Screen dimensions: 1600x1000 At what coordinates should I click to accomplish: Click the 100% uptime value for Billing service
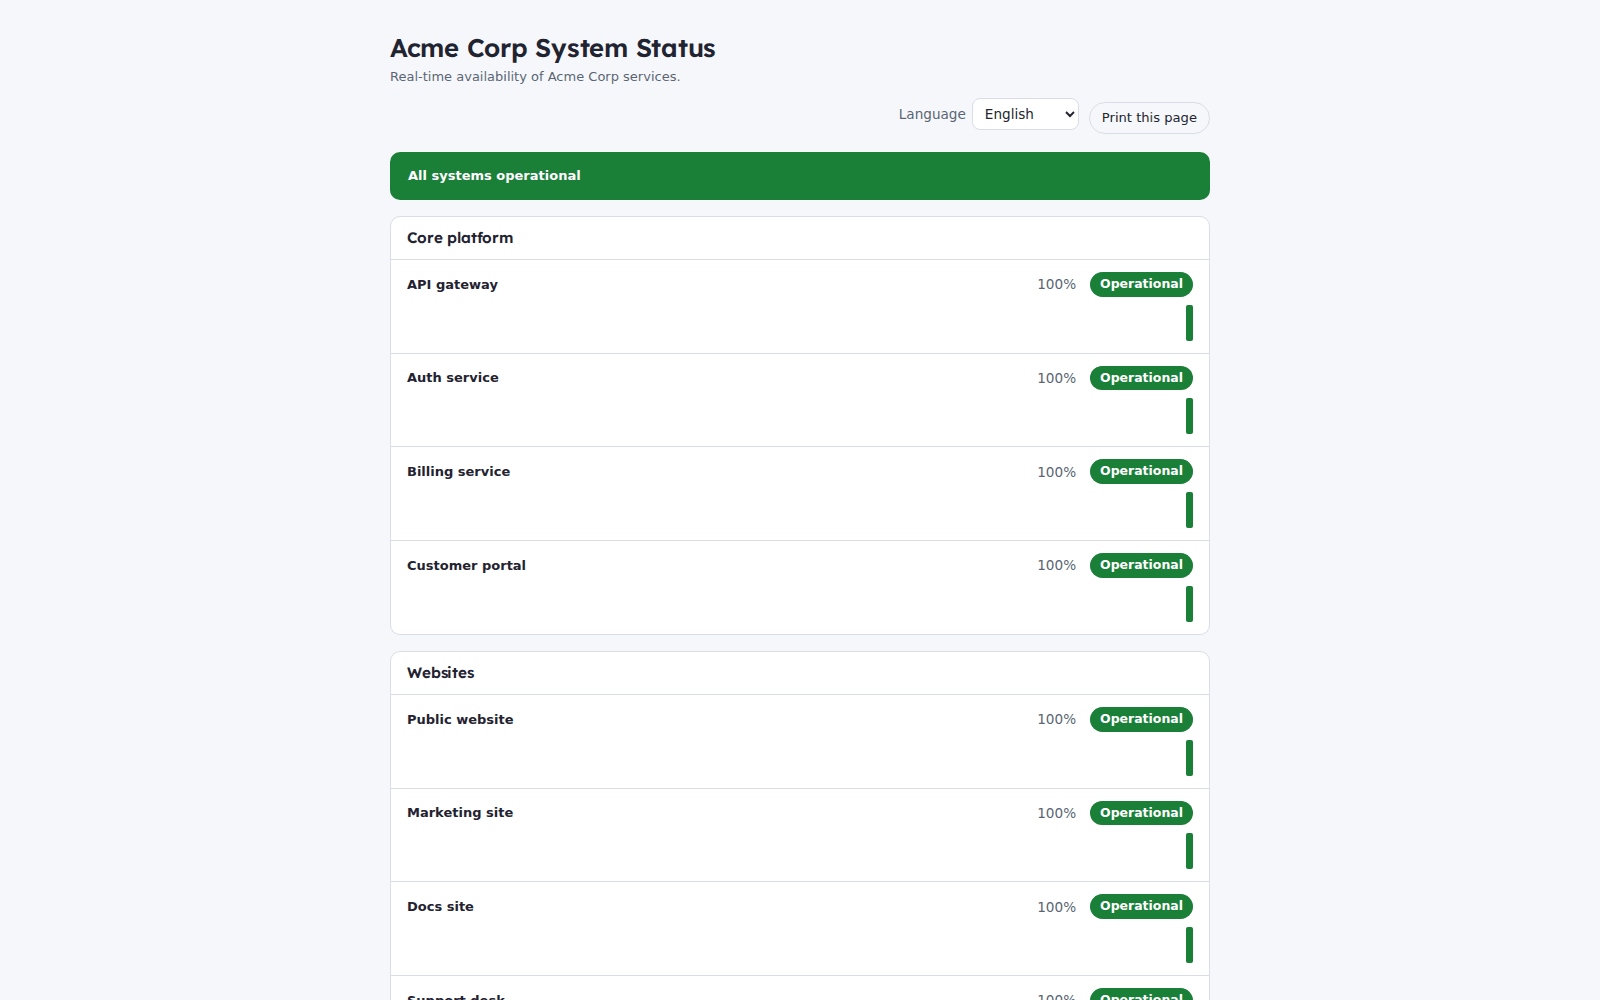point(1056,472)
